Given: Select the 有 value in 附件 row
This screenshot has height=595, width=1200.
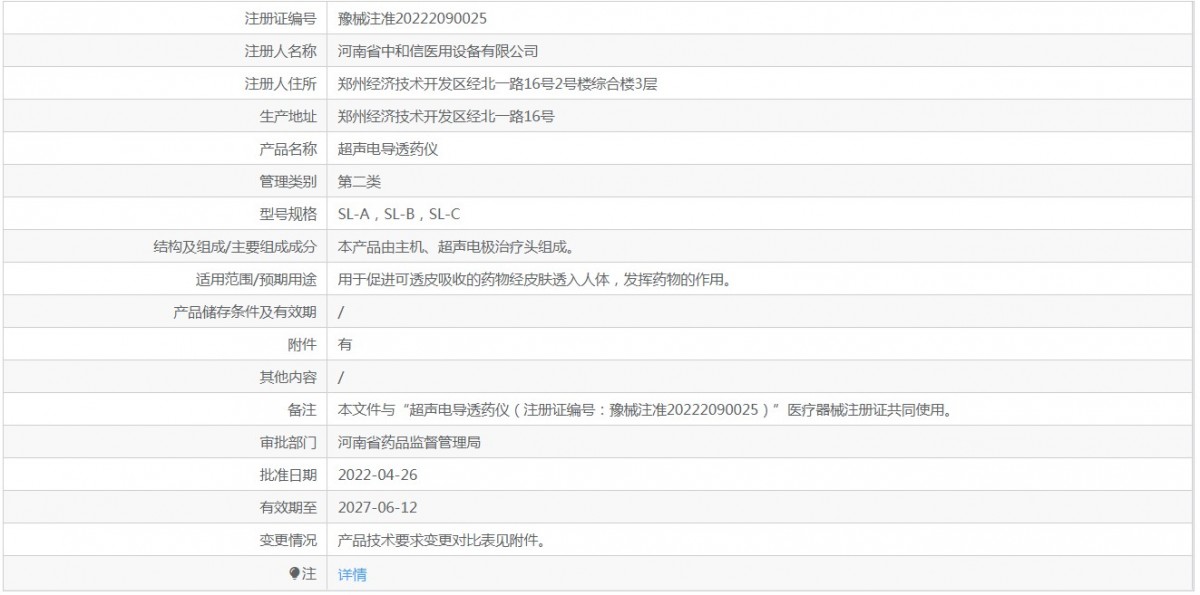Looking at the screenshot, I should pyautogui.click(x=345, y=344).
